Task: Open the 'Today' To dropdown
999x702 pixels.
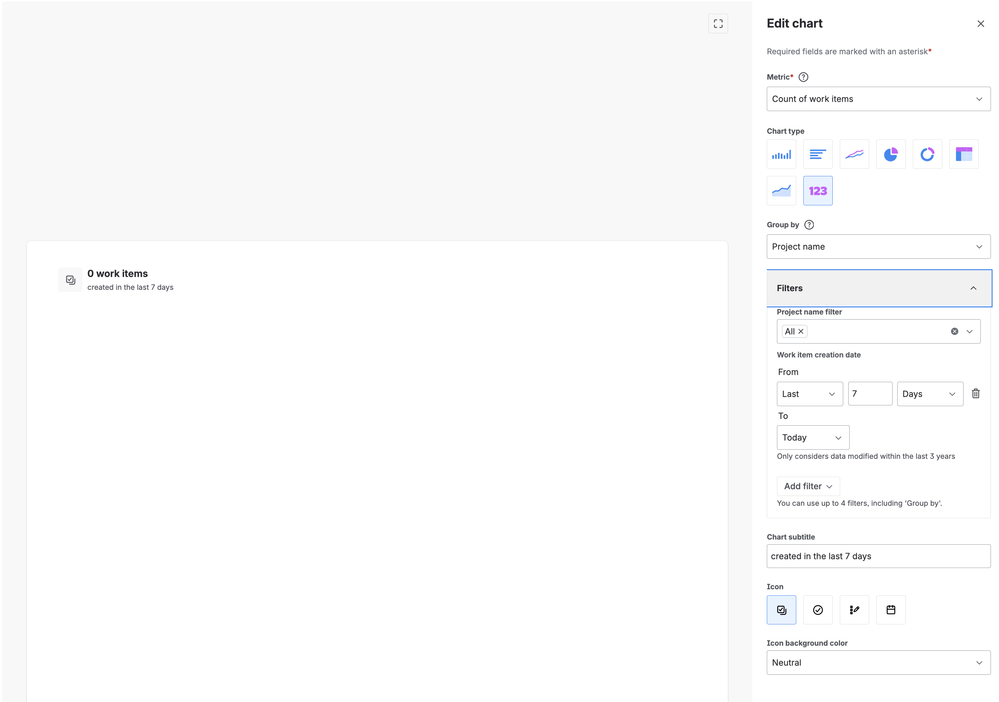Action: point(812,438)
